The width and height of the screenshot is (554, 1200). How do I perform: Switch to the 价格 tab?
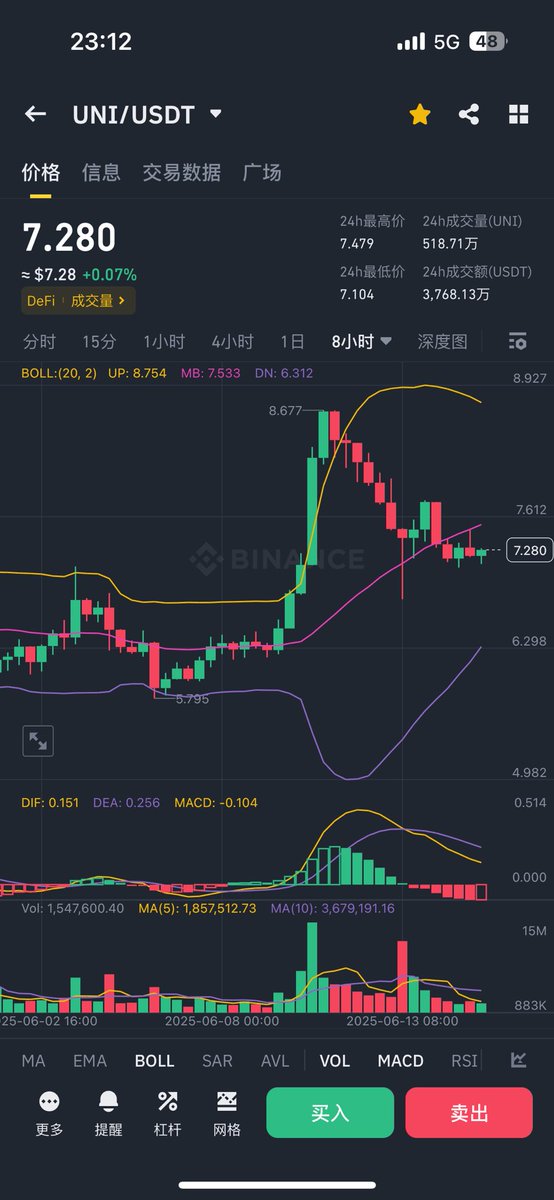coord(41,173)
